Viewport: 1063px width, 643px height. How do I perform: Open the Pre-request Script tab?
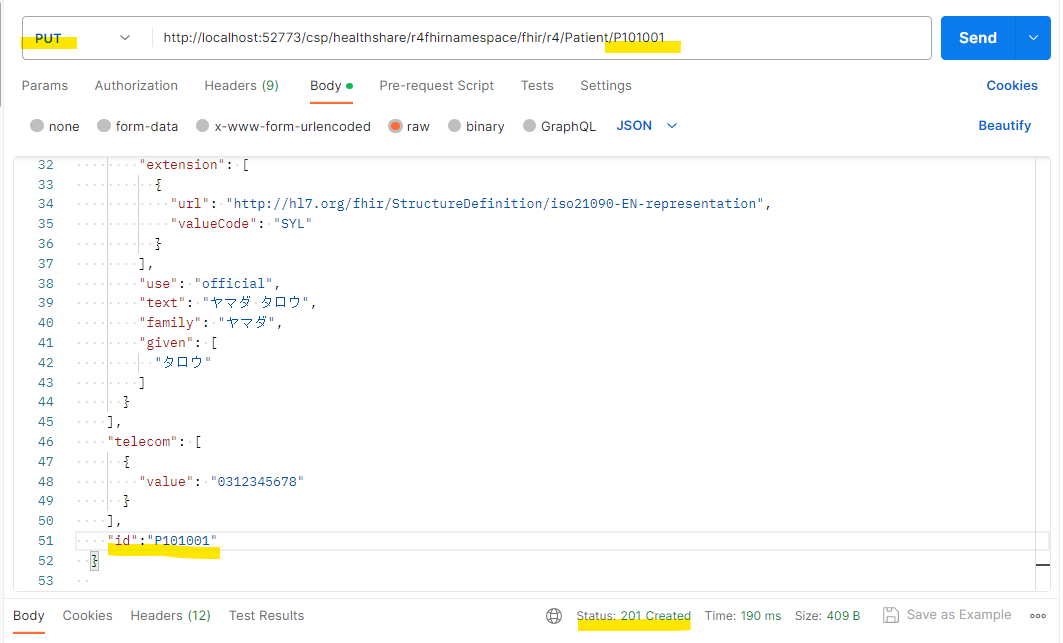click(x=436, y=86)
